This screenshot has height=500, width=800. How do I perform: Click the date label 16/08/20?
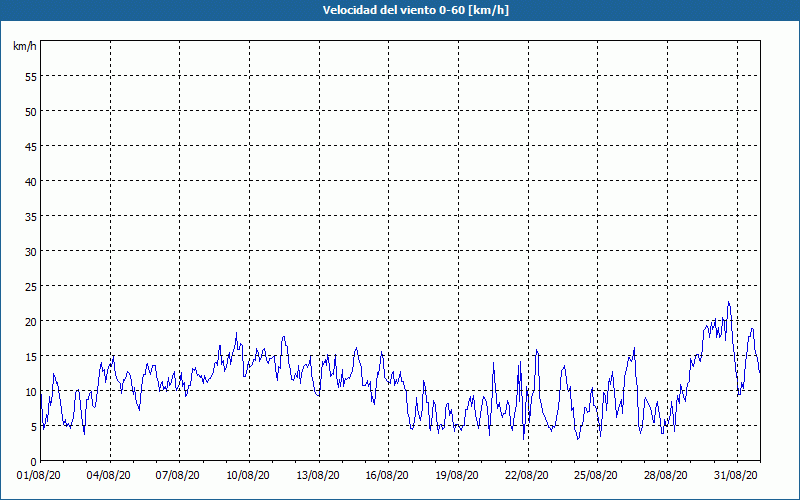387,476
